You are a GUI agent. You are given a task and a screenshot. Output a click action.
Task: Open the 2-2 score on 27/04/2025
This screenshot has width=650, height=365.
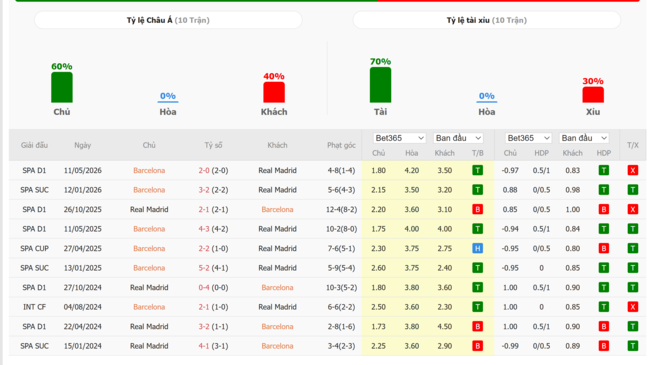(204, 248)
